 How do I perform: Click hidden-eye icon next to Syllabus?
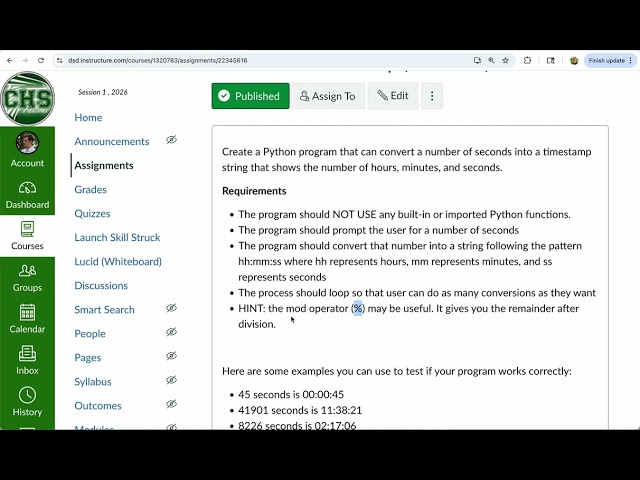[171, 380]
